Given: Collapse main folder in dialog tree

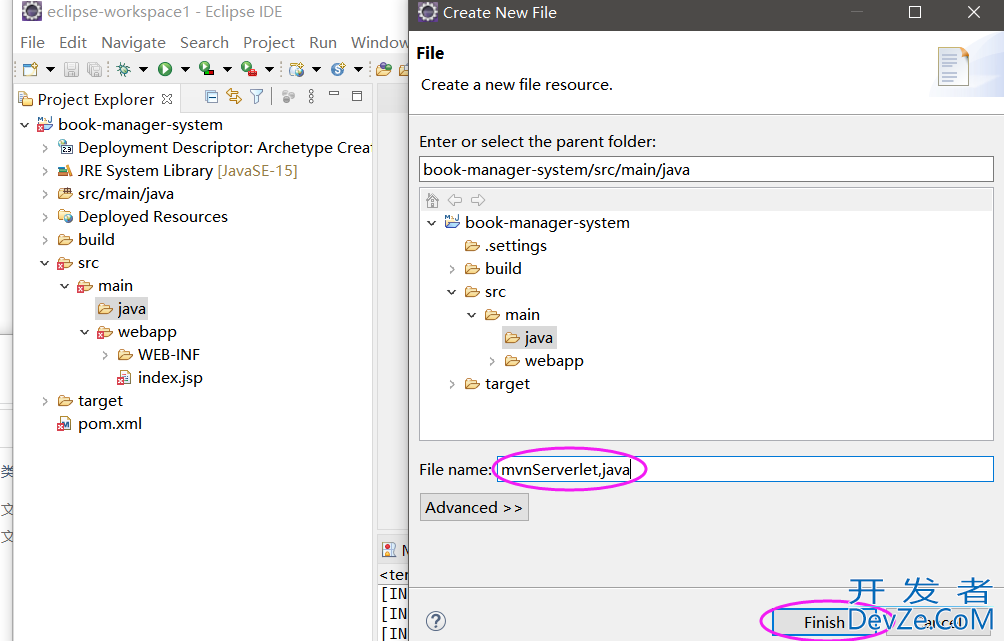Looking at the screenshot, I should tap(472, 315).
